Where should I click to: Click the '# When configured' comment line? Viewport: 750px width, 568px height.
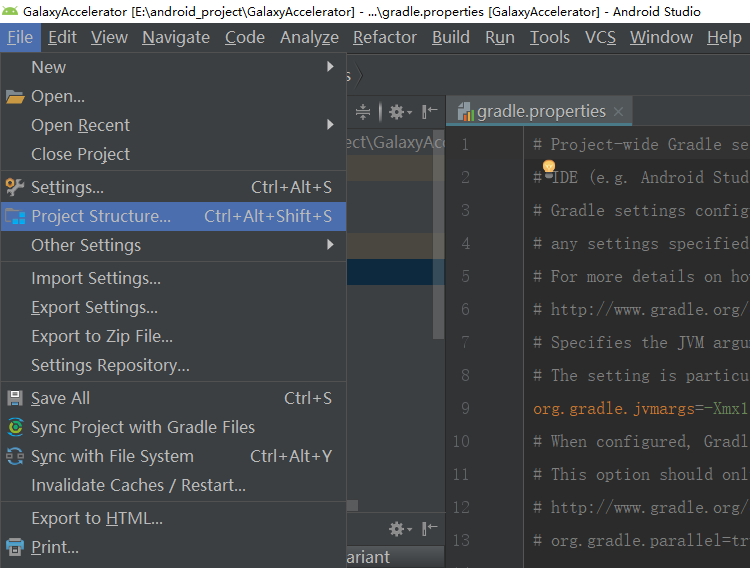click(641, 441)
